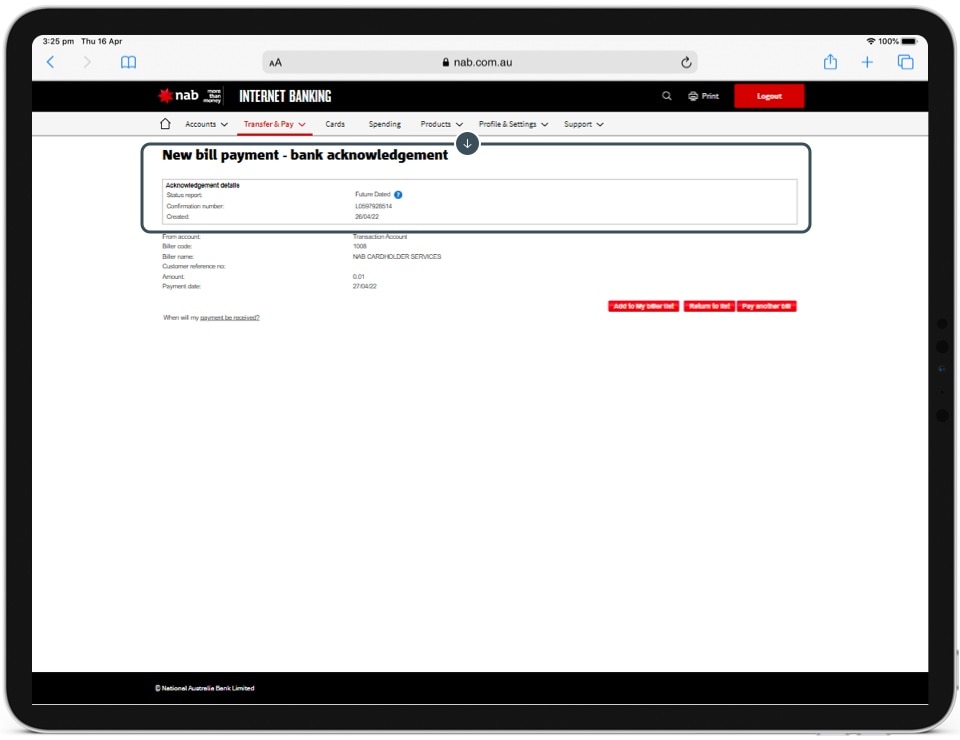The height and width of the screenshot is (740, 960).
Task: Tap the nab.com.au address bar
Action: tap(478, 62)
